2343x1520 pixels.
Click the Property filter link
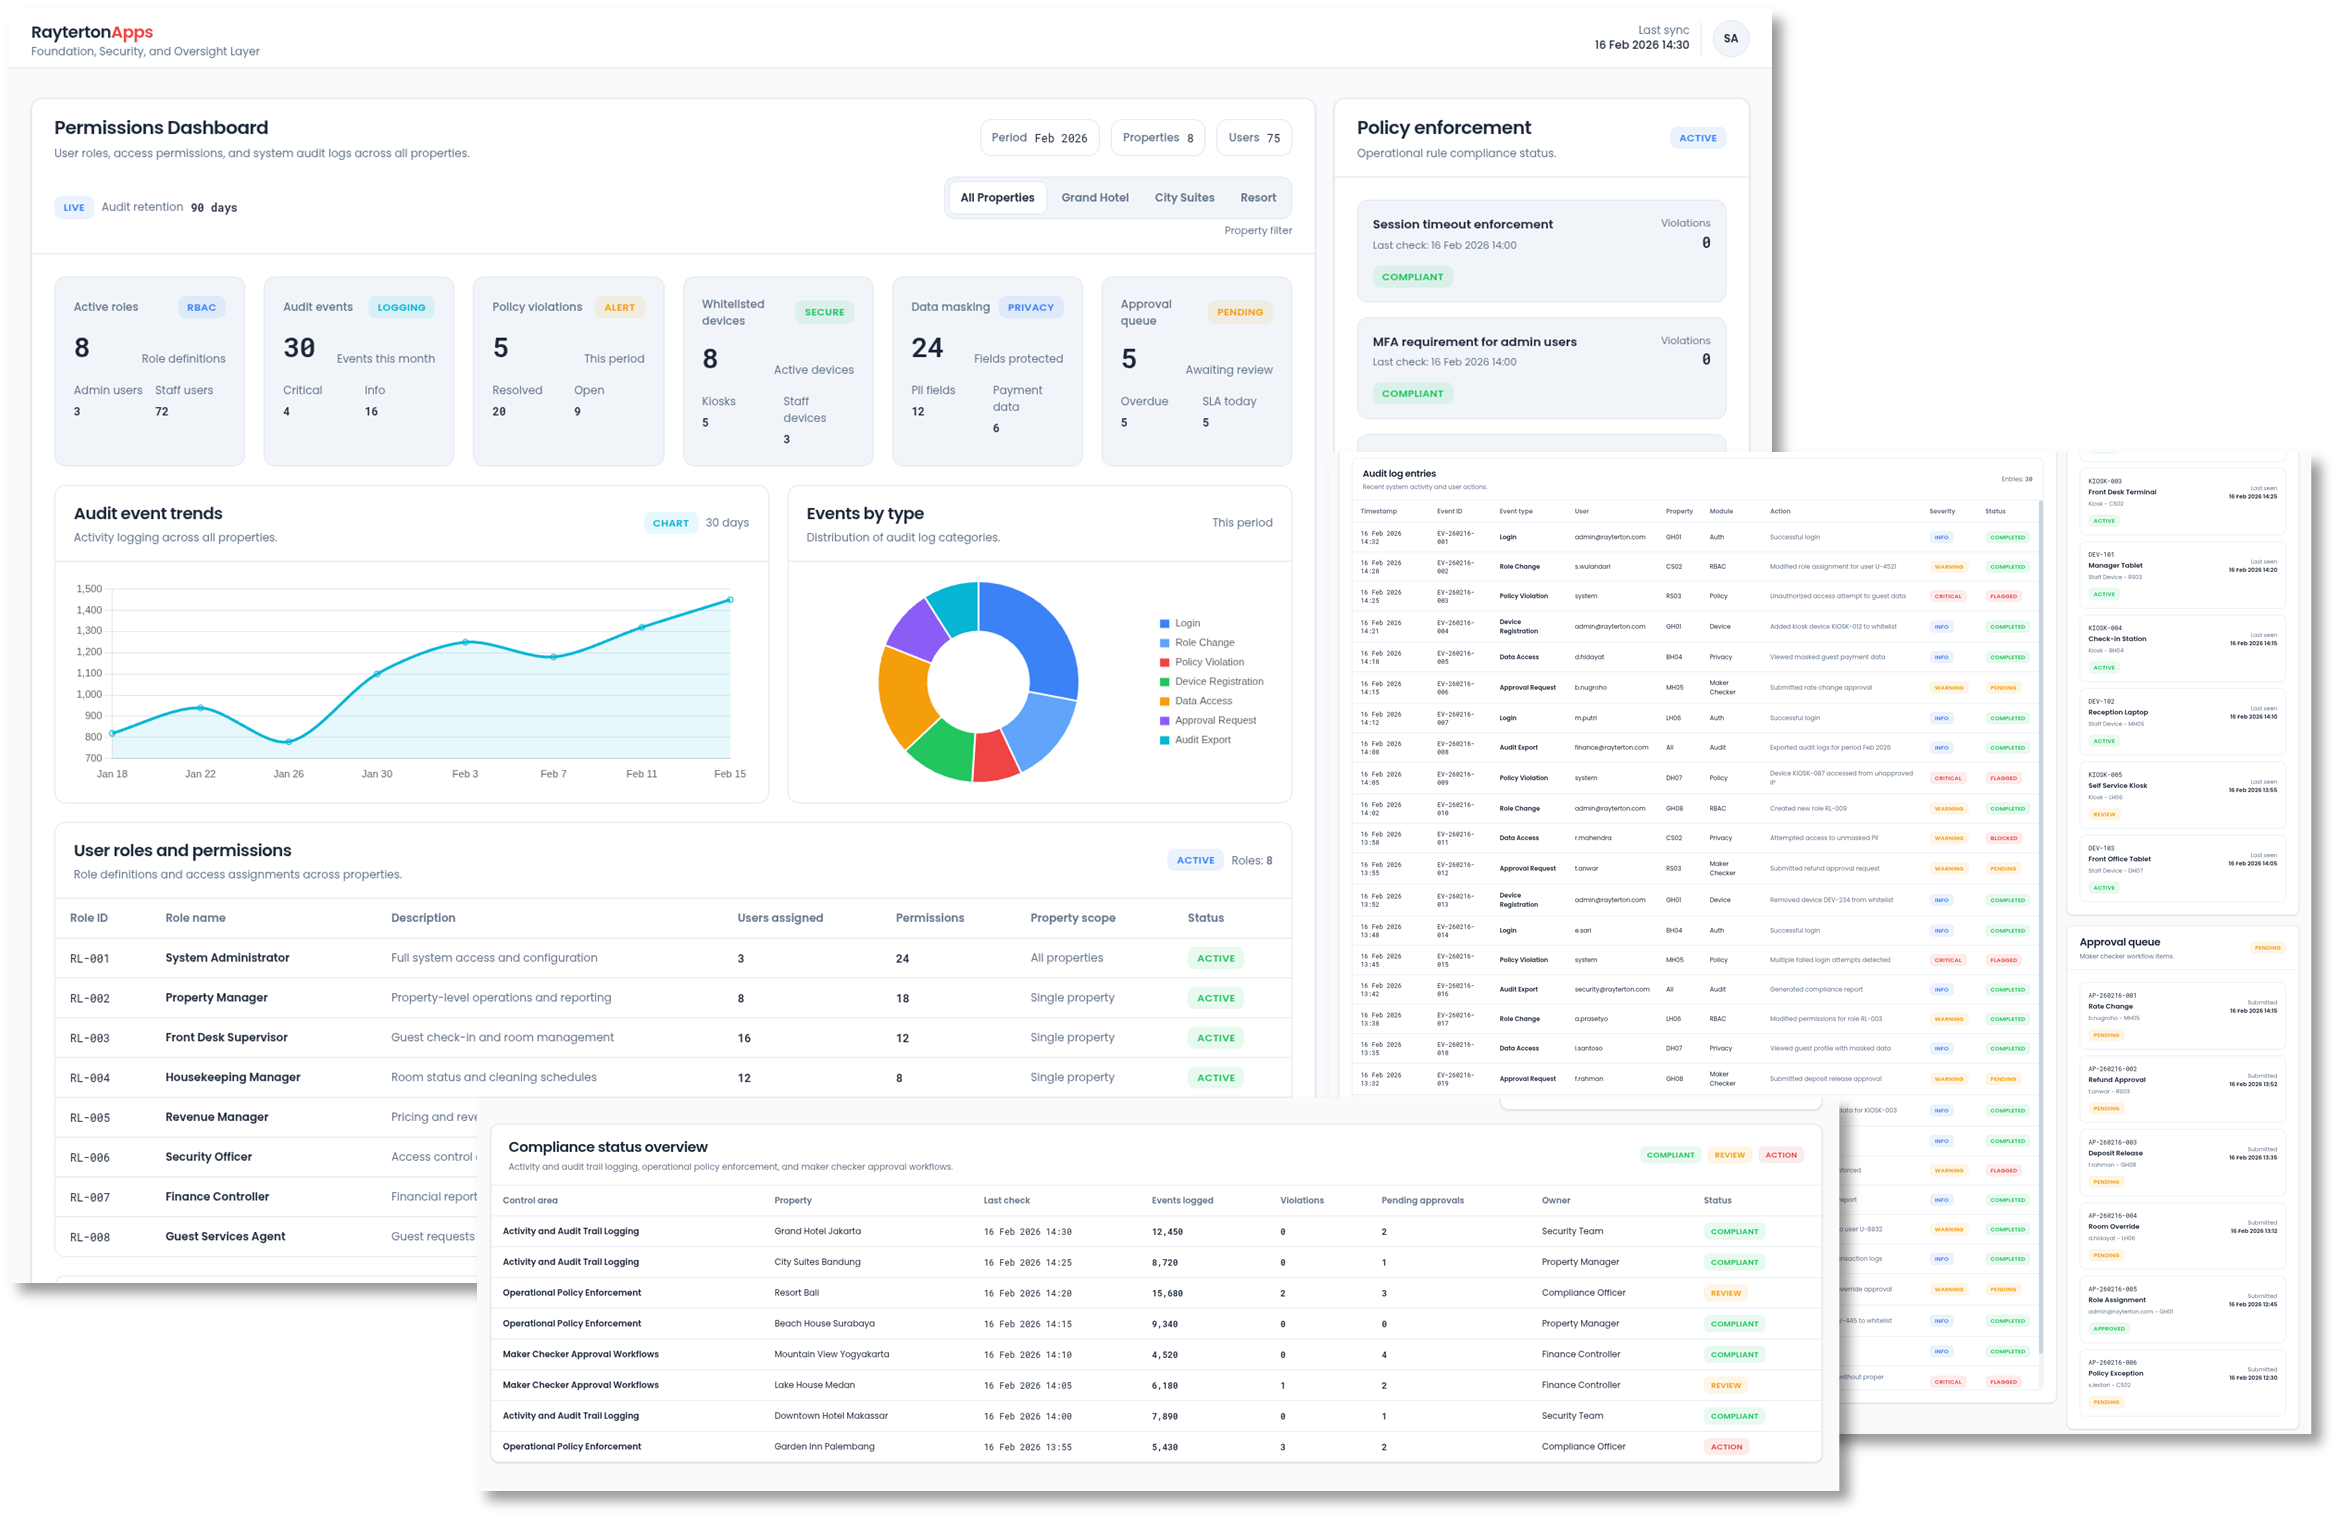tap(1258, 230)
